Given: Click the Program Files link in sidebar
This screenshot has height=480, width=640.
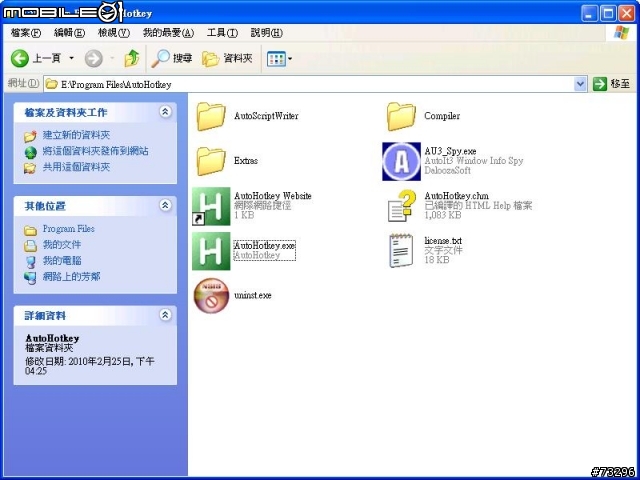Looking at the screenshot, I should tap(69, 229).
